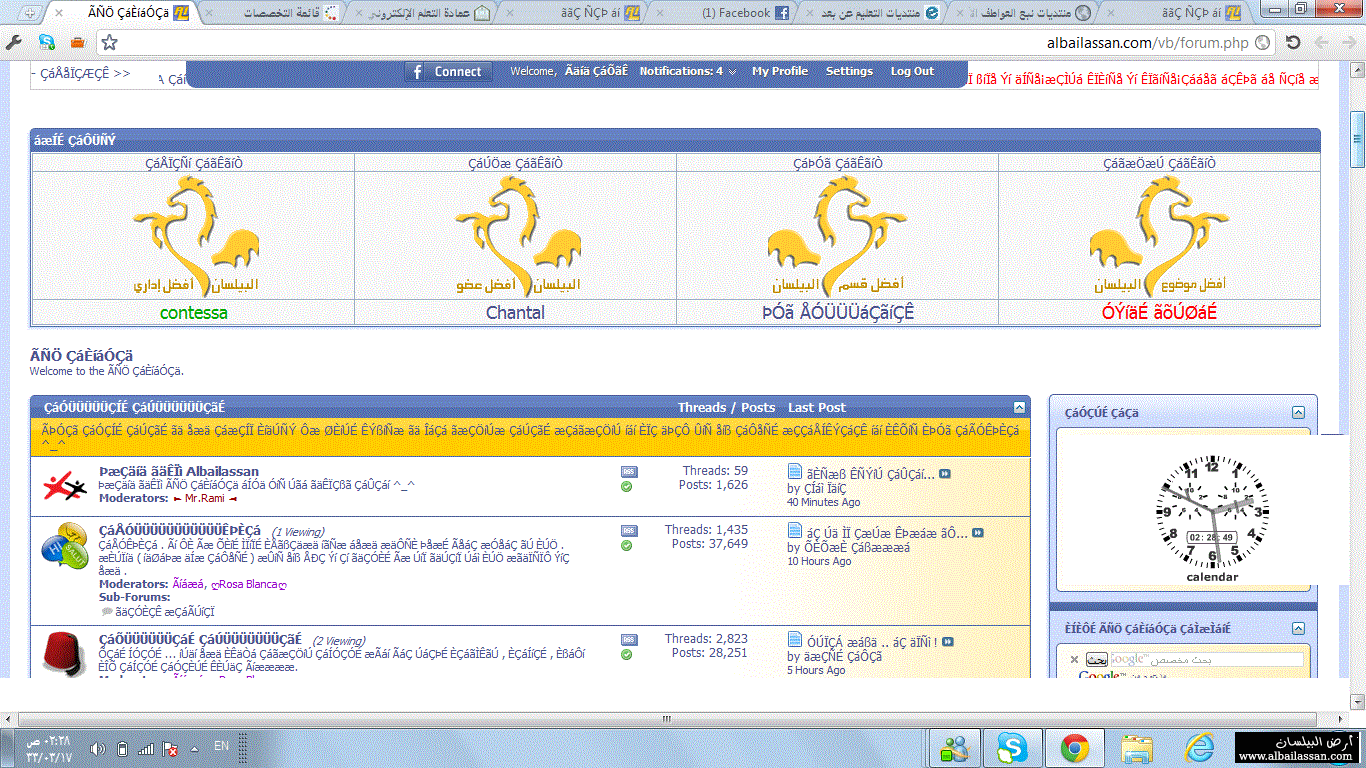This screenshot has width=1366, height=768.
Task: Click award winner Chantal
Action: 515,313
